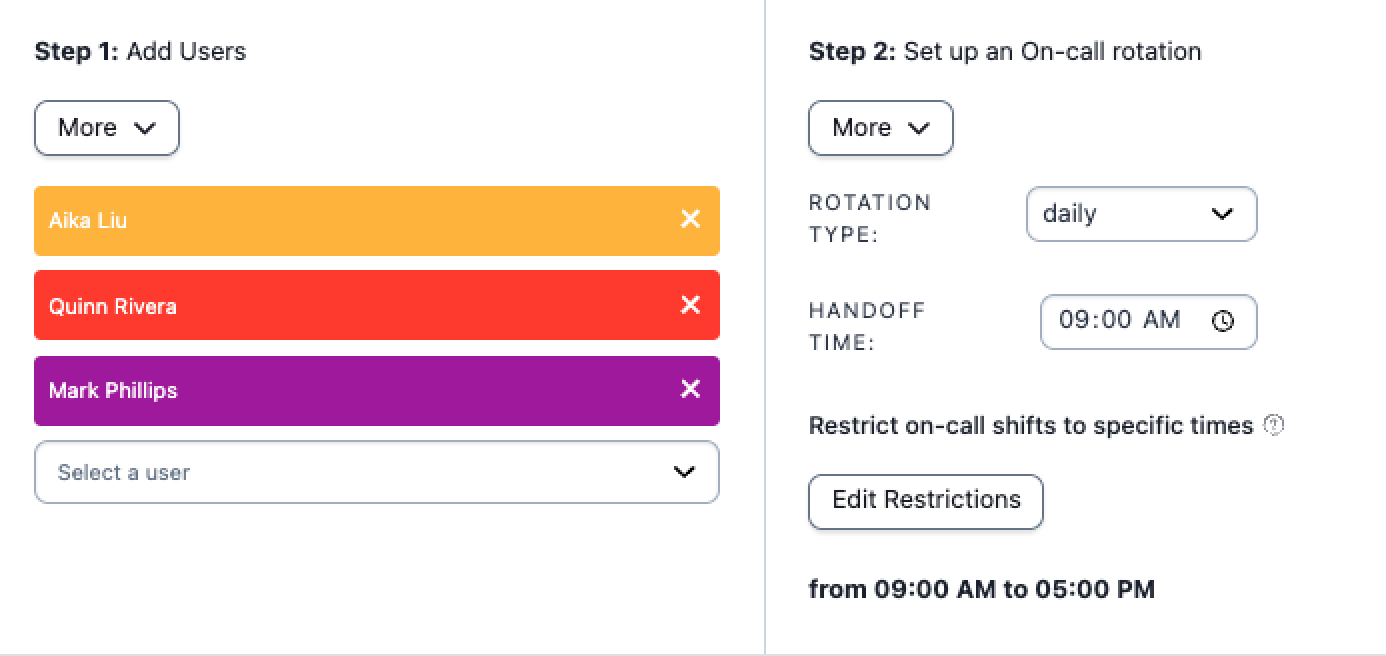Image resolution: width=1386 pixels, height=656 pixels.
Task: Remove Aika Liu with the X icon
Action: click(x=690, y=219)
